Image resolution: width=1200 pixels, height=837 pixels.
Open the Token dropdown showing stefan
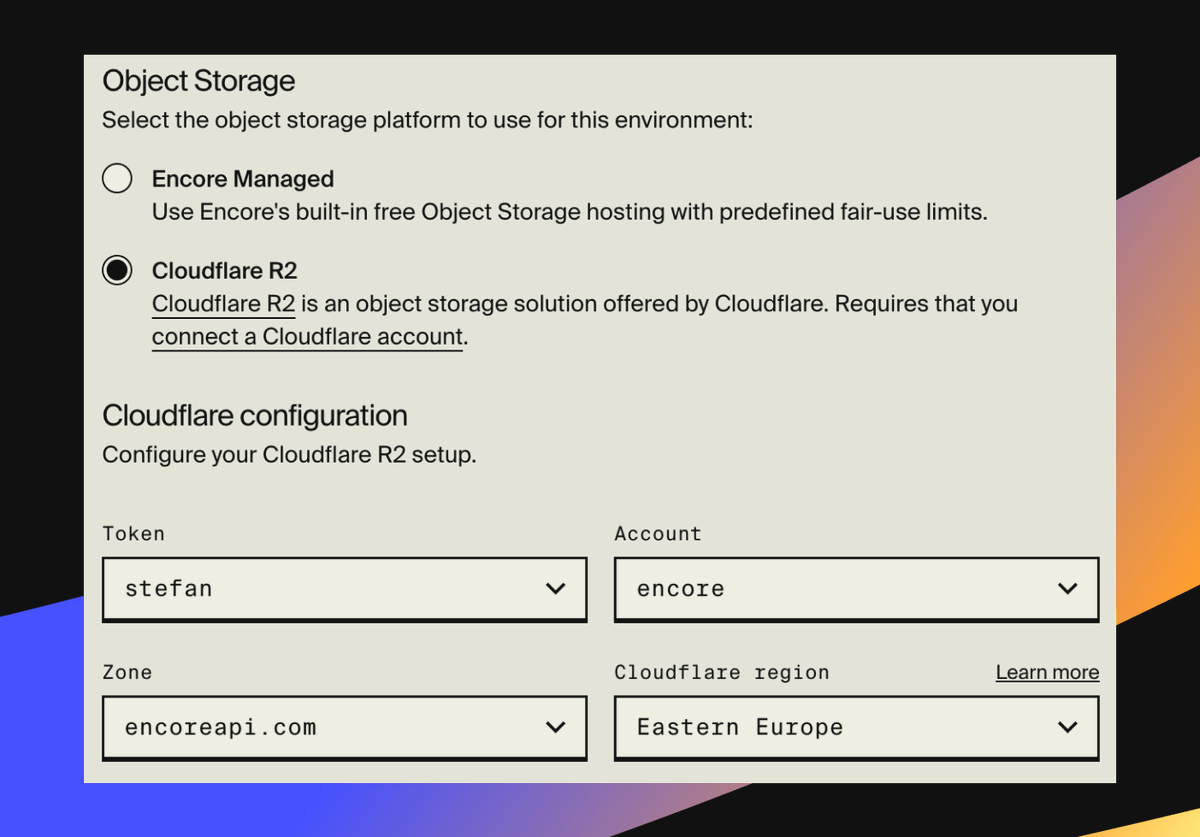pyautogui.click(x=344, y=589)
